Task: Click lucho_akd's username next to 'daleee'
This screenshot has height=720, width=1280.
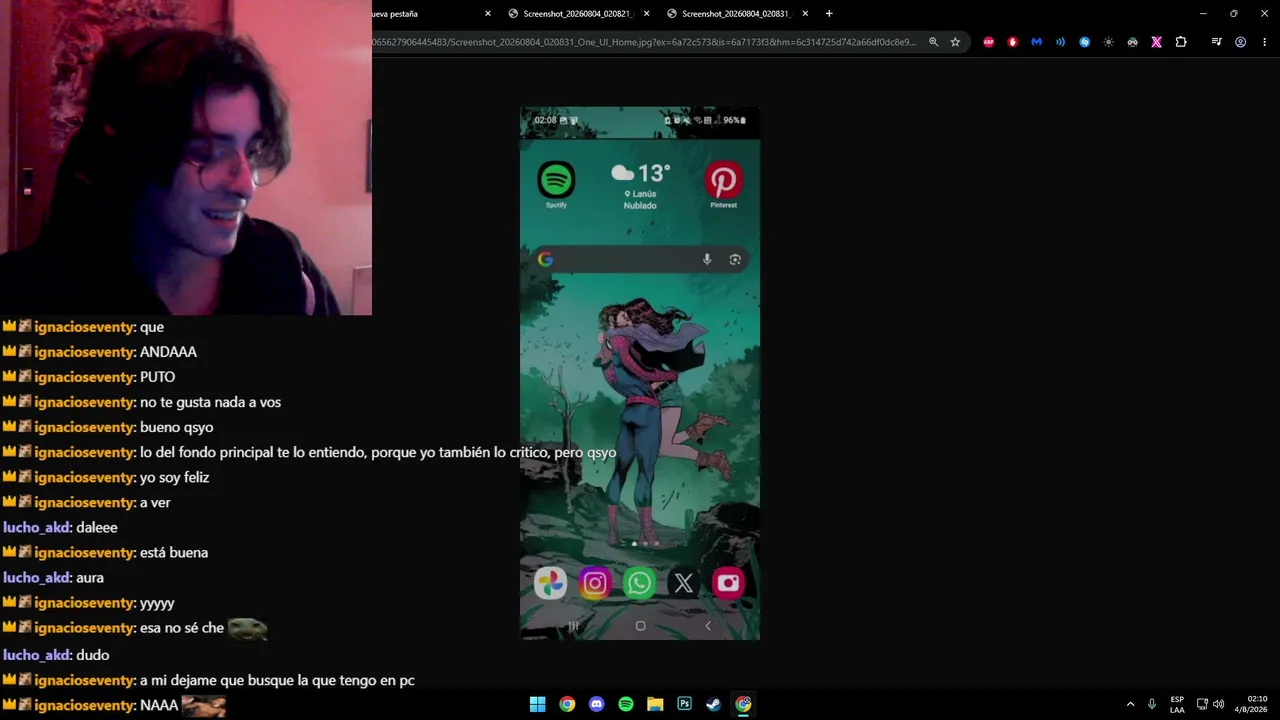Action: tap(36, 528)
